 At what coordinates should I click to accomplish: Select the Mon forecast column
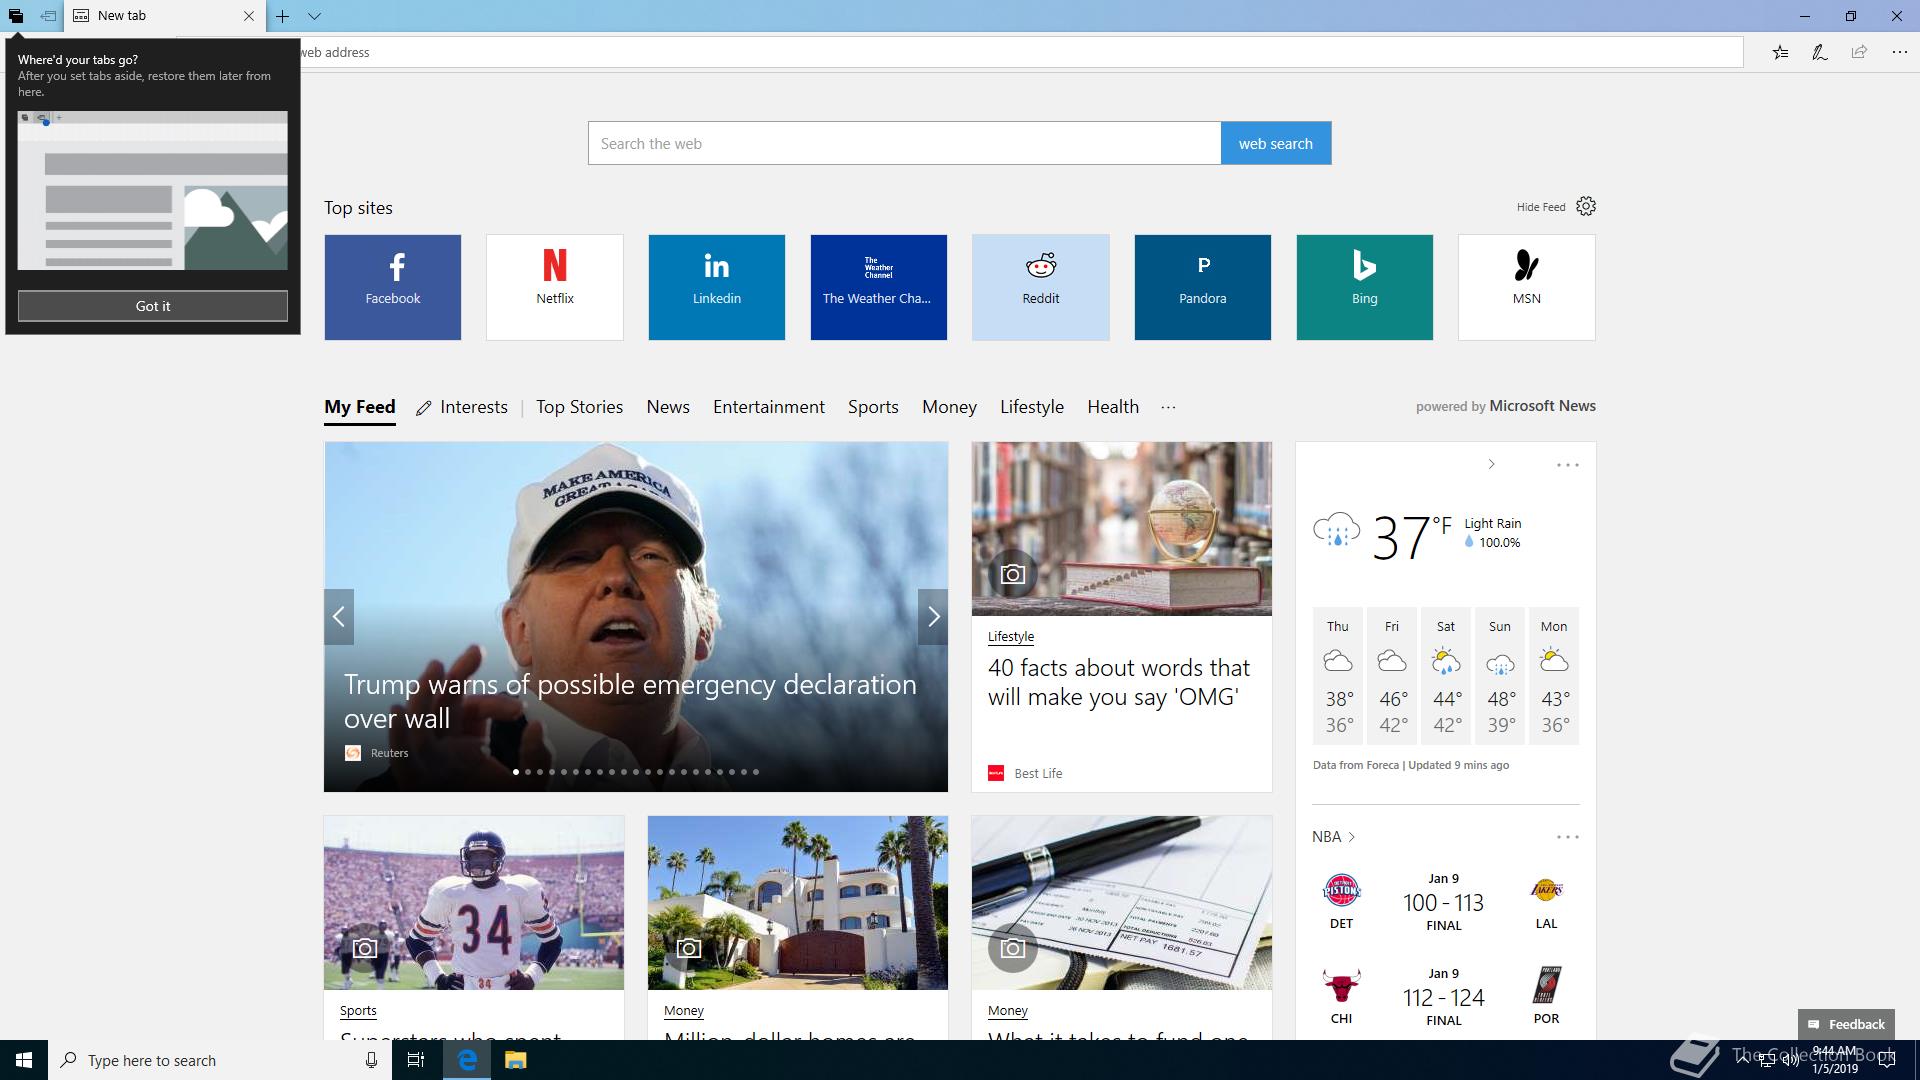pos(1554,676)
